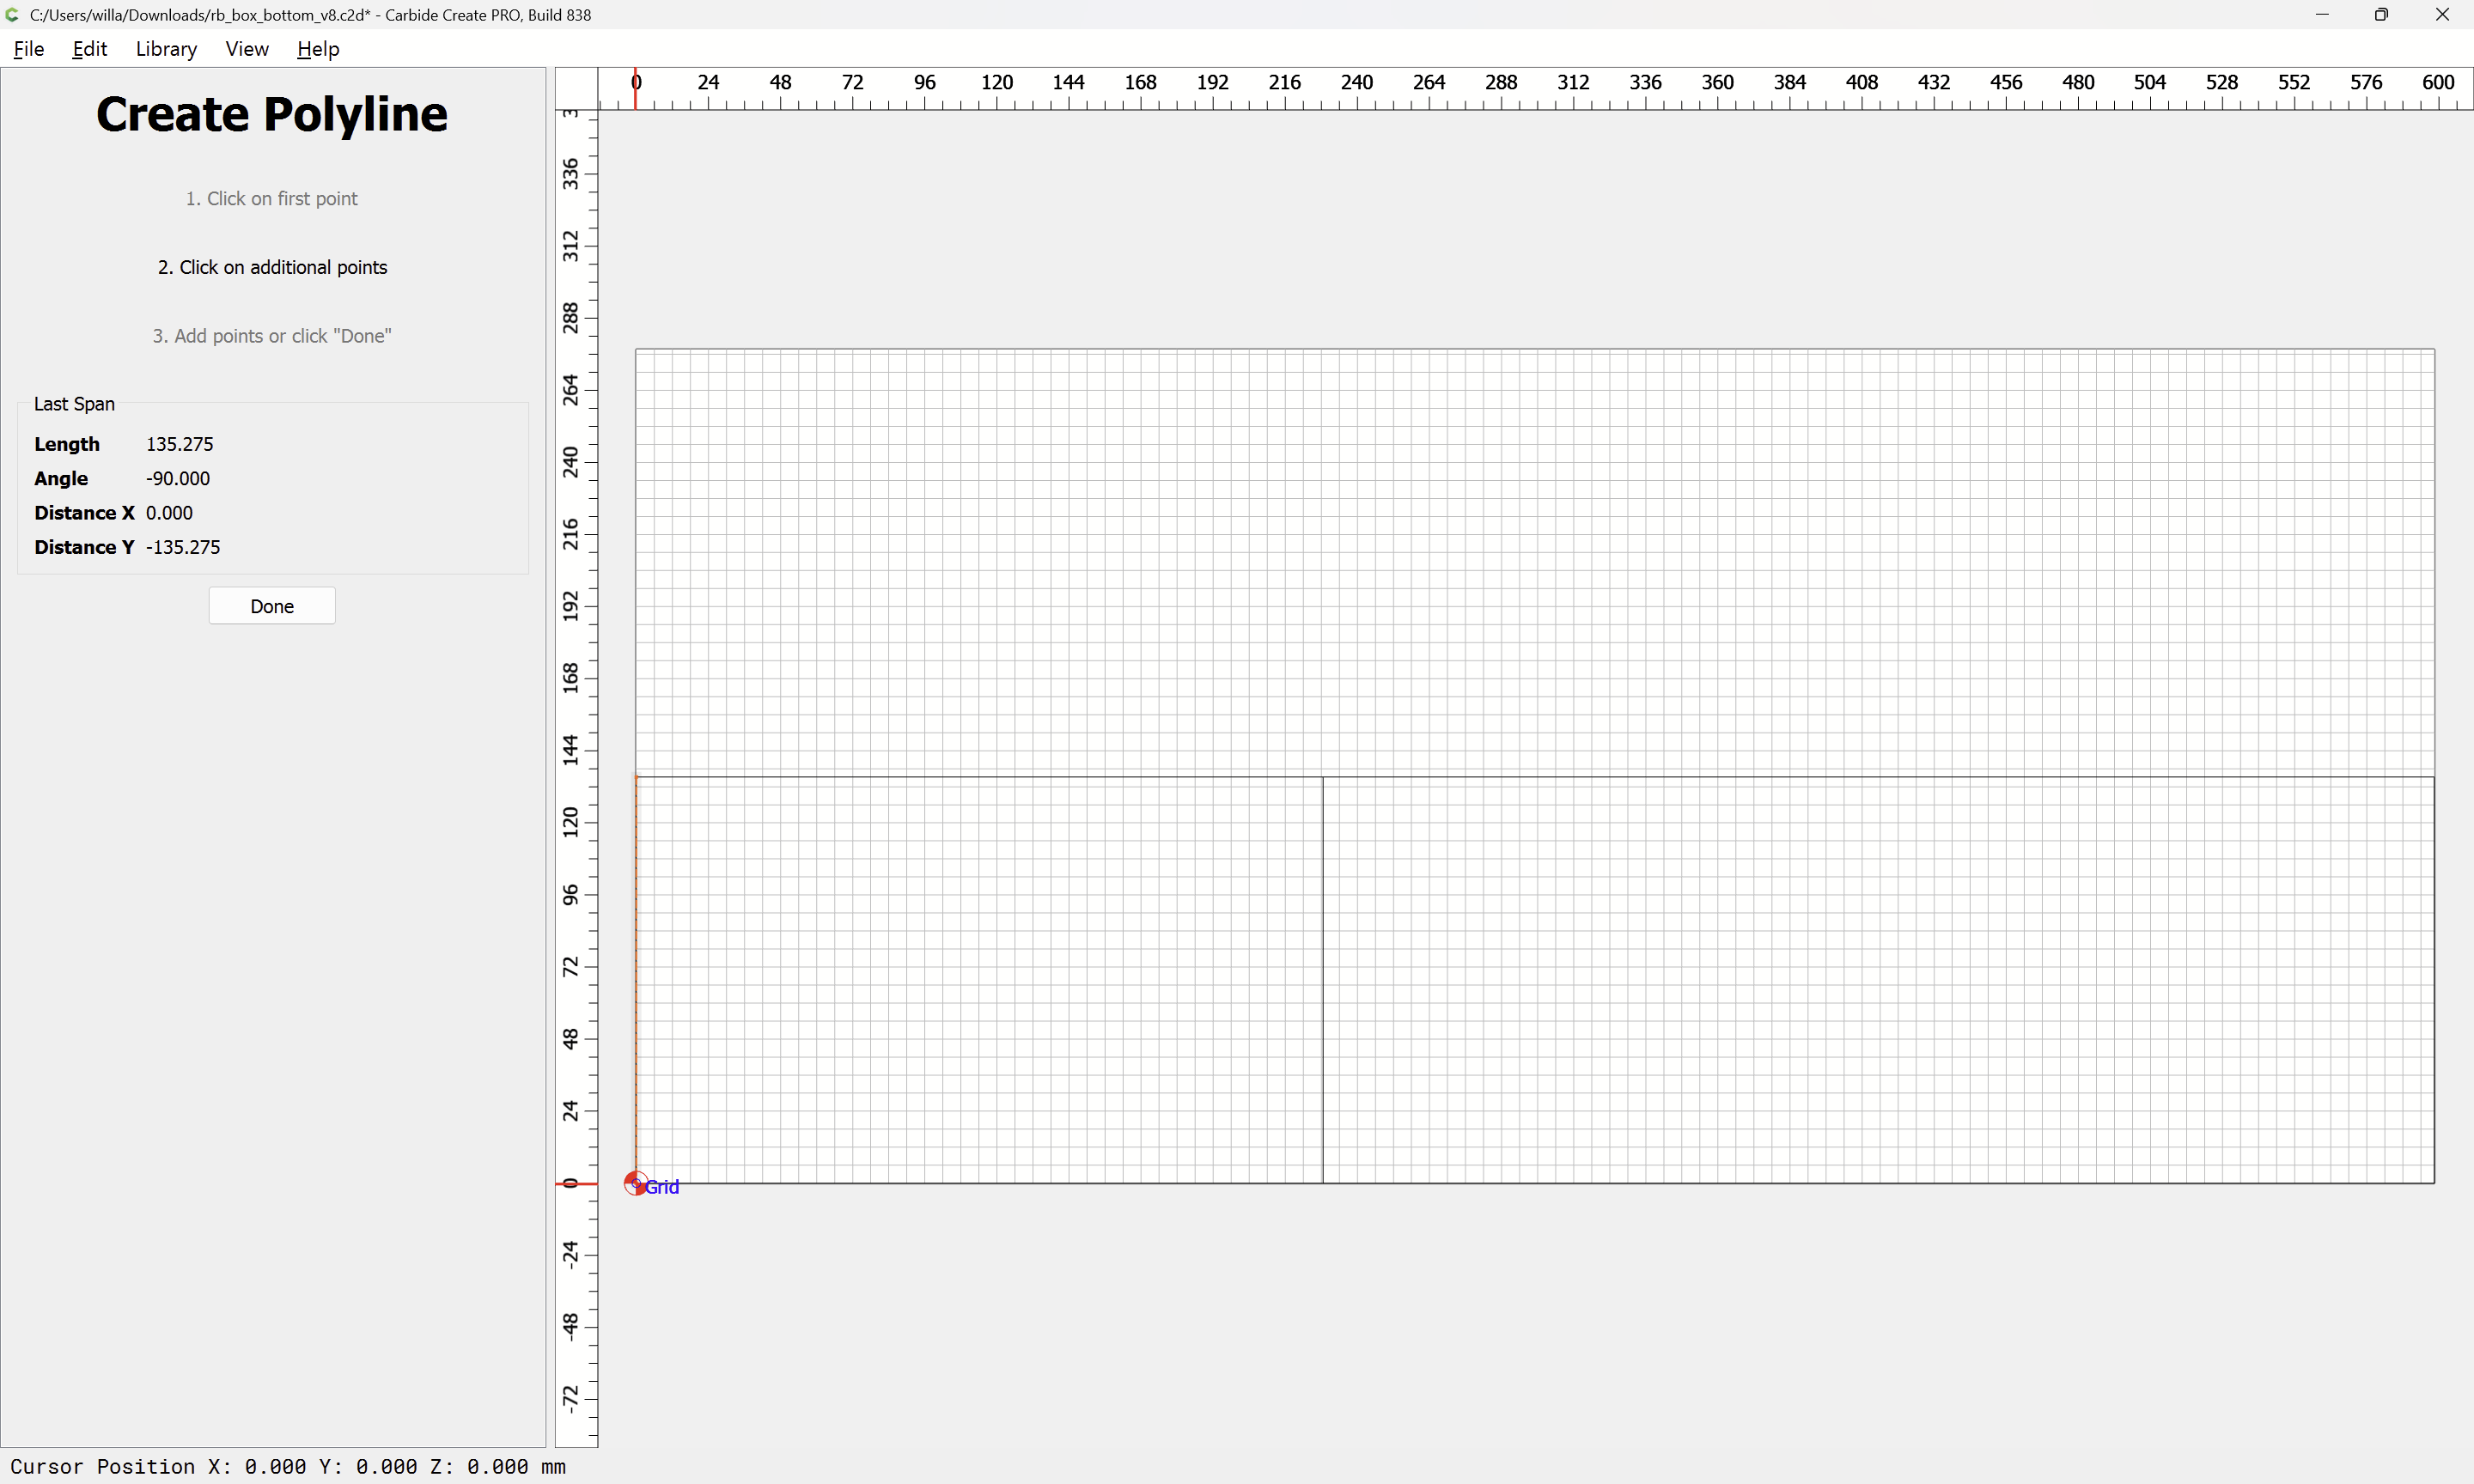
Task: Click the 144 mark on vertical ruler
Action: 571,750
